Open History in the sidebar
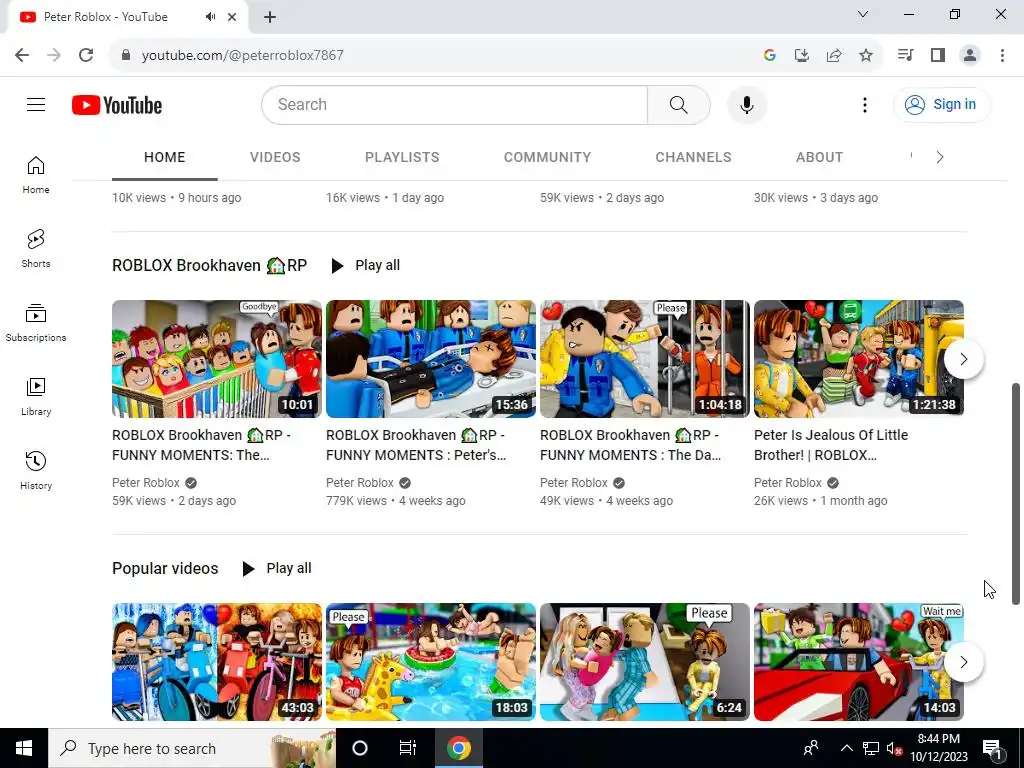This screenshot has width=1024, height=768. tap(36, 470)
